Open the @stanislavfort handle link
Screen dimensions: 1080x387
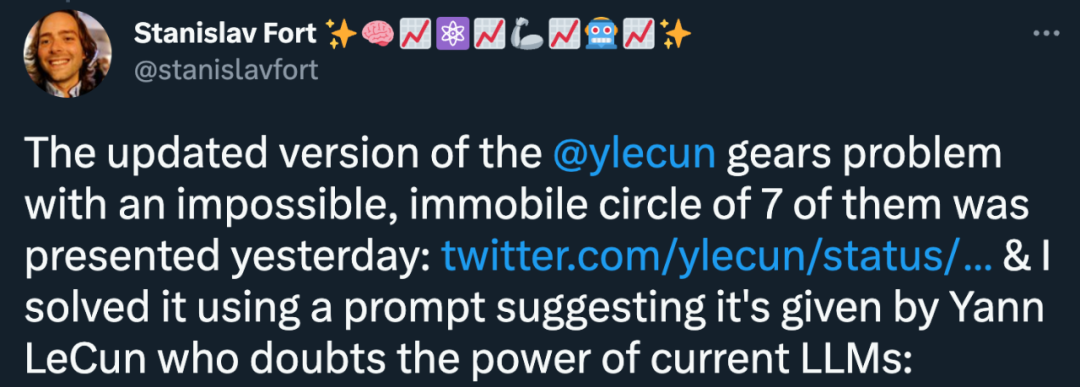coord(227,70)
